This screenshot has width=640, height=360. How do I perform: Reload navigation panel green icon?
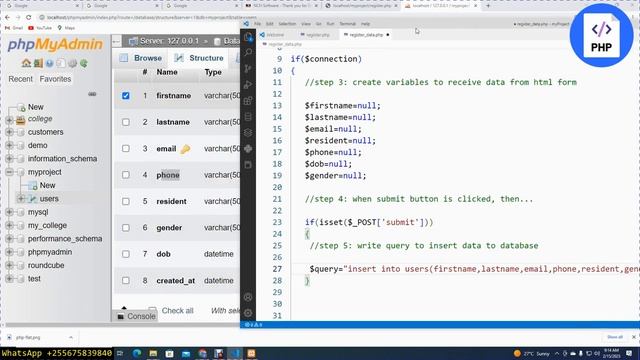click(x=84, y=63)
